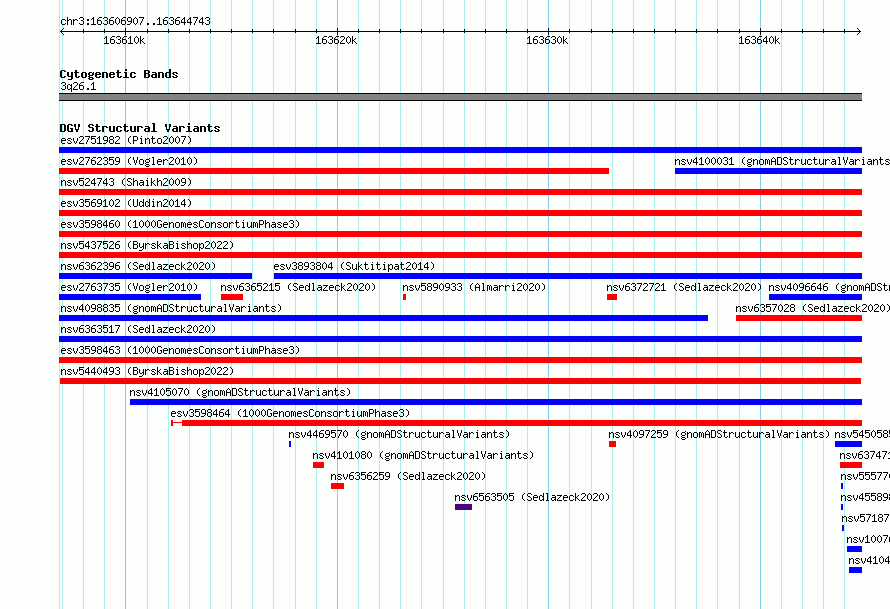Click the esv2751982 (Pinto2007) variant label

126,140
